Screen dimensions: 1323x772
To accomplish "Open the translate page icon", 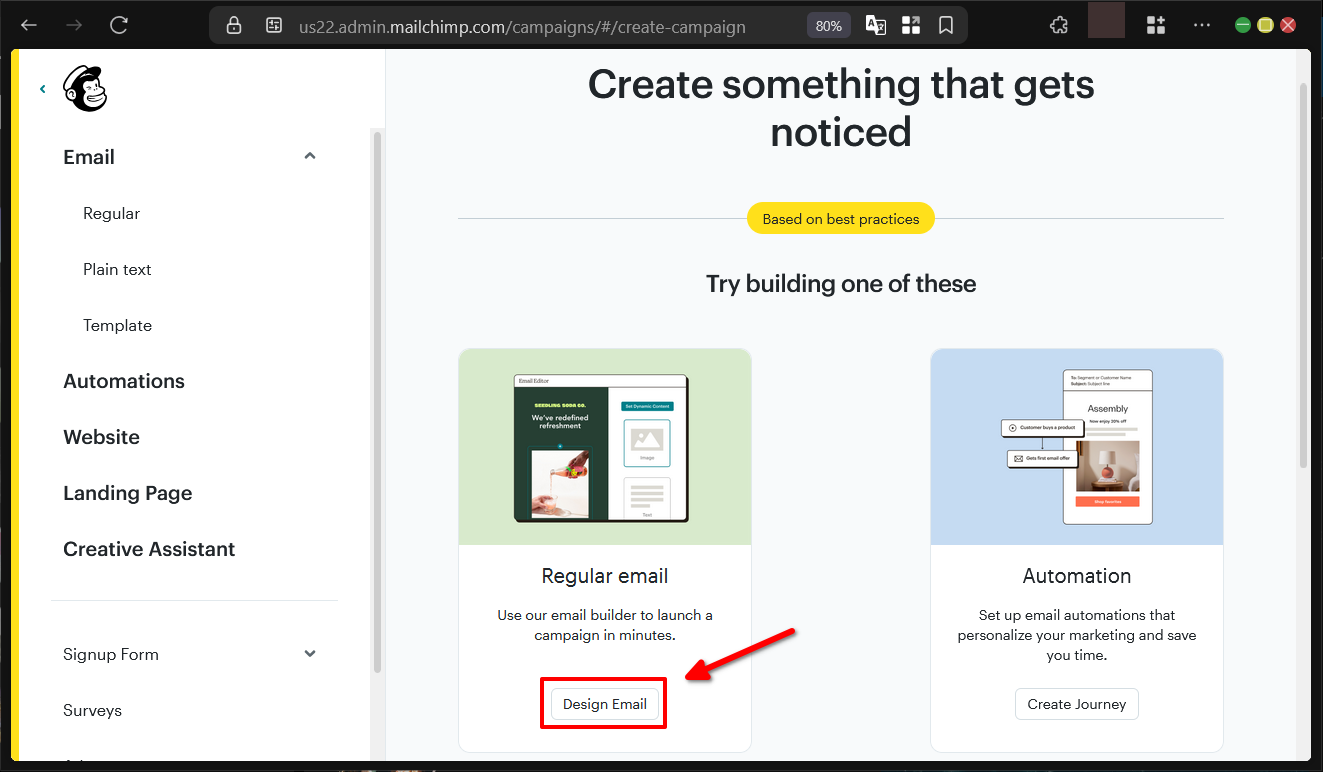I will (875, 25).
